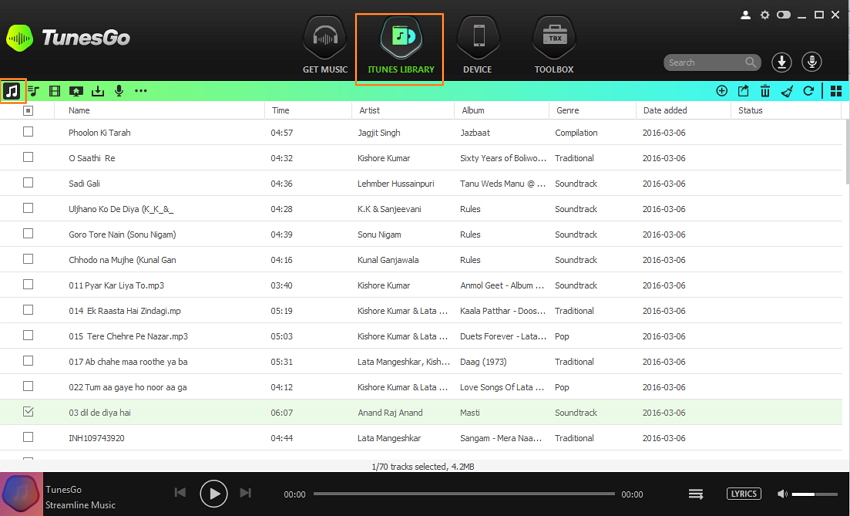The width and height of the screenshot is (850, 516).
Task: Check the box for Phoolon Ki Tarah
Action: [28, 132]
